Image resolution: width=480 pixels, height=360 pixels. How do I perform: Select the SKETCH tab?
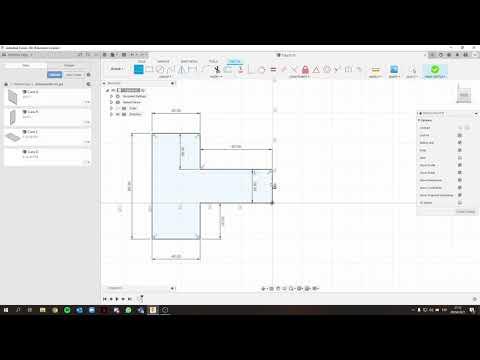point(234,61)
